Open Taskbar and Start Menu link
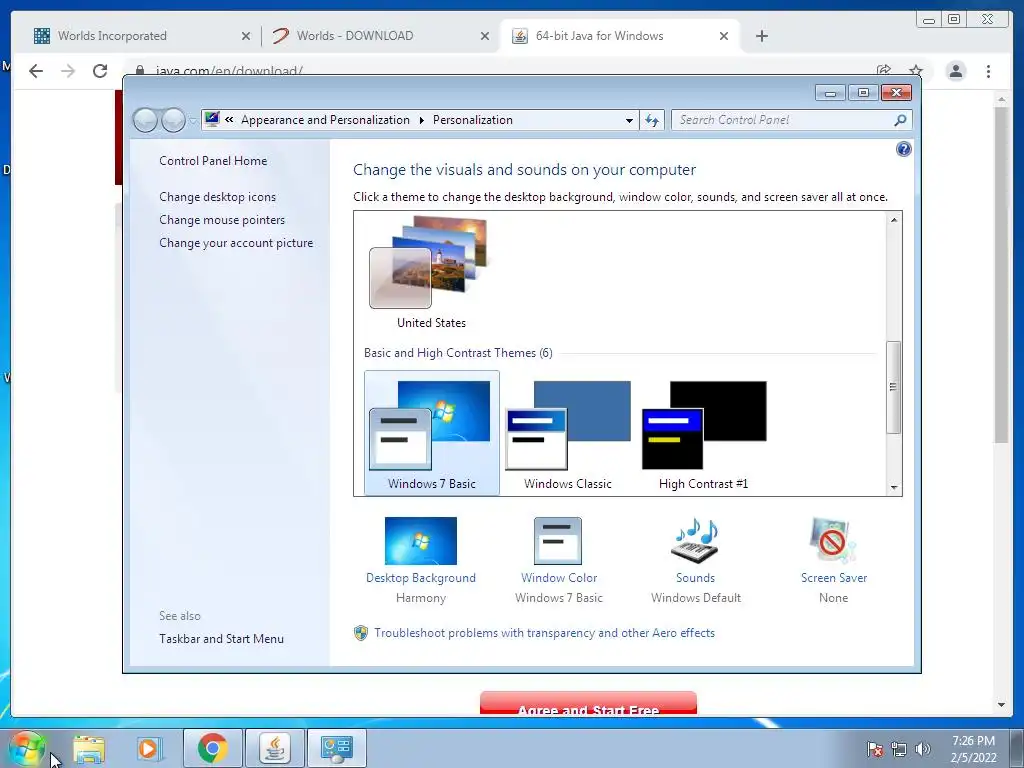The image size is (1024, 768). (x=221, y=639)
